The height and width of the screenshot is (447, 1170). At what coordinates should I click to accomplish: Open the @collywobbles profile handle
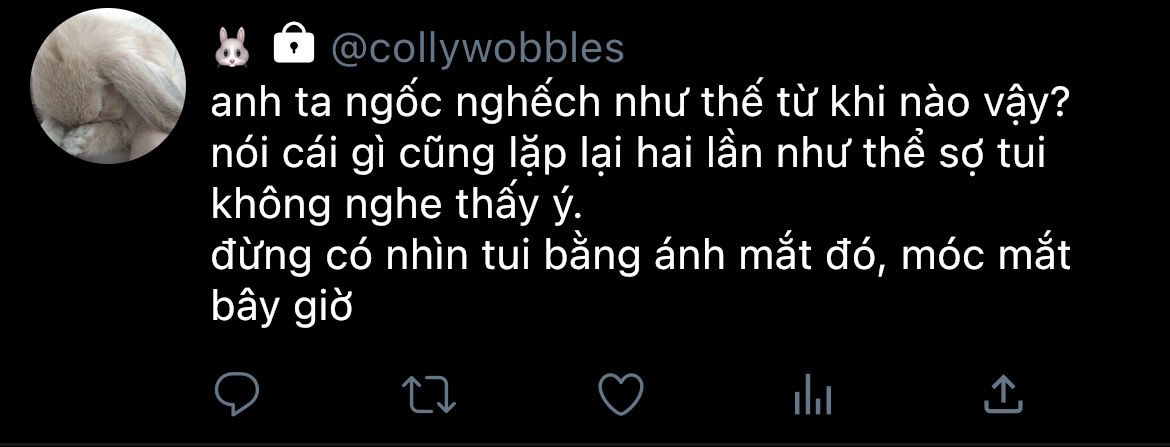click(x=478, y=49)
